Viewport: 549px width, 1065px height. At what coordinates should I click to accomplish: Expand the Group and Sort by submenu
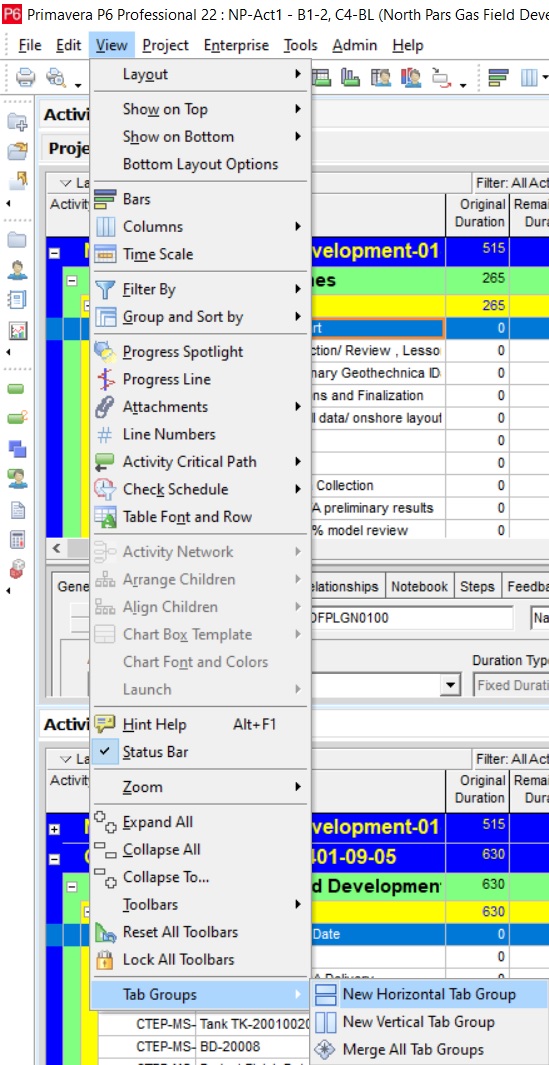tap(201, 317)
